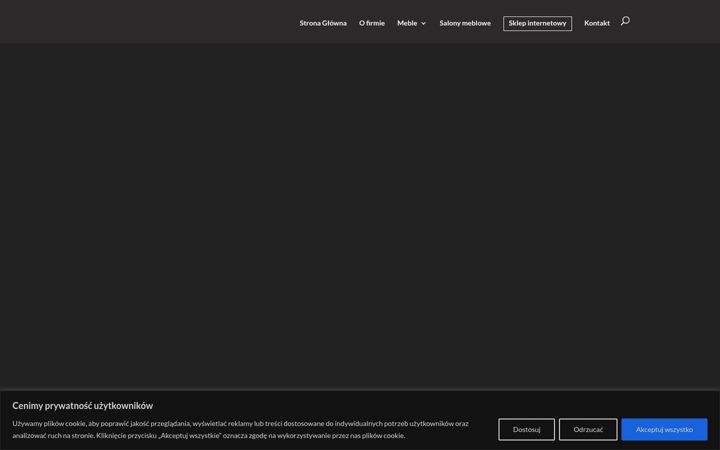Accept all cookies with Akceptuj wszystko

point(664,429)
